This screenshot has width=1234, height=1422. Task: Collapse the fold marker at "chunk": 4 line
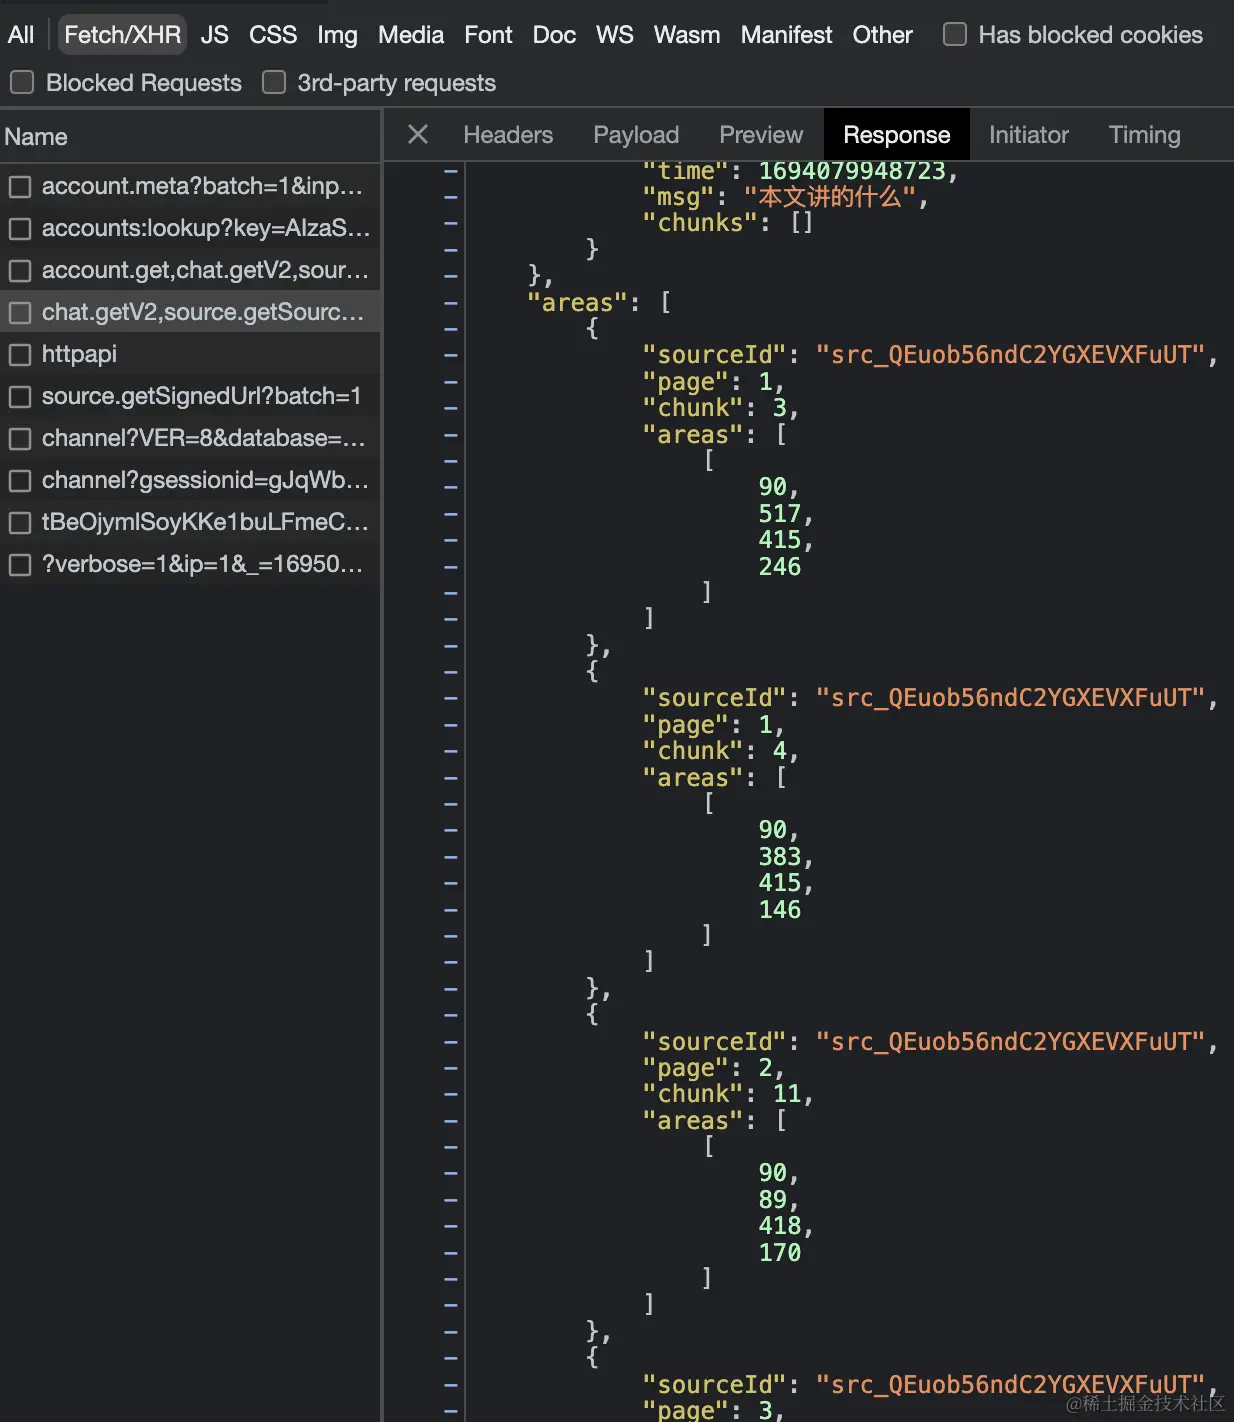click(451, 751)
